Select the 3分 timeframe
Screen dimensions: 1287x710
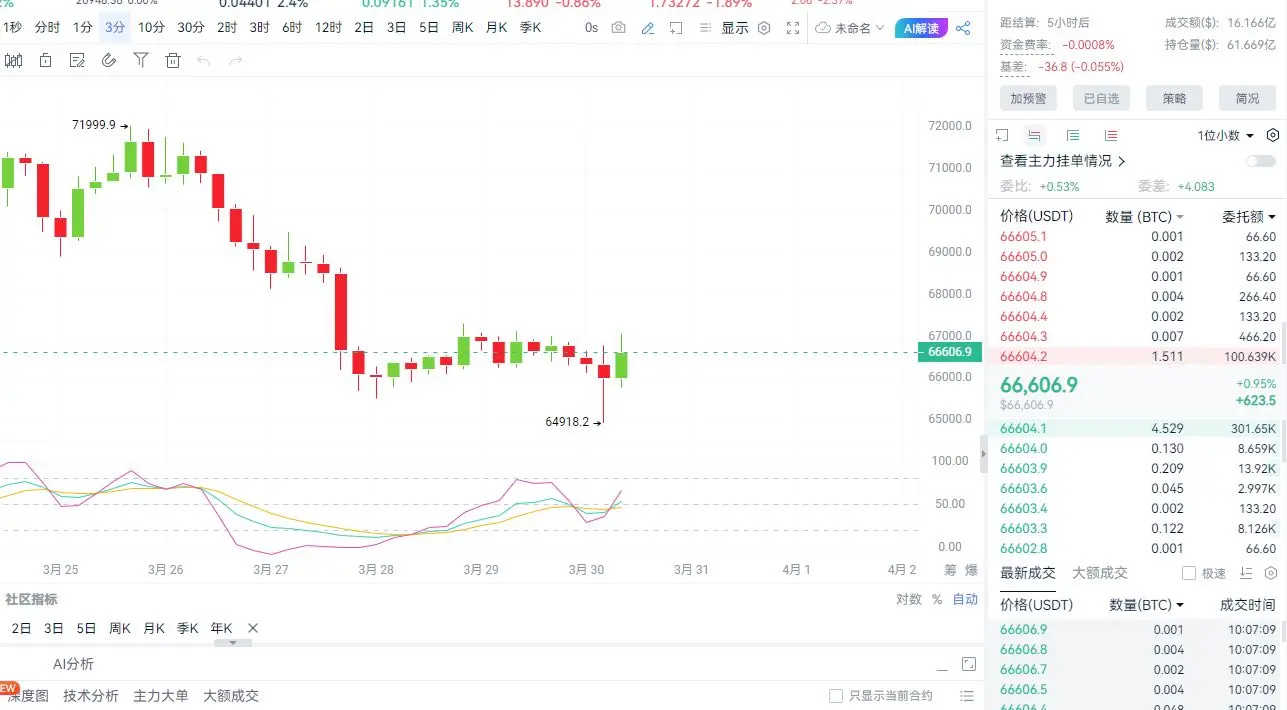pyautogui.click(x=115, y=28)
